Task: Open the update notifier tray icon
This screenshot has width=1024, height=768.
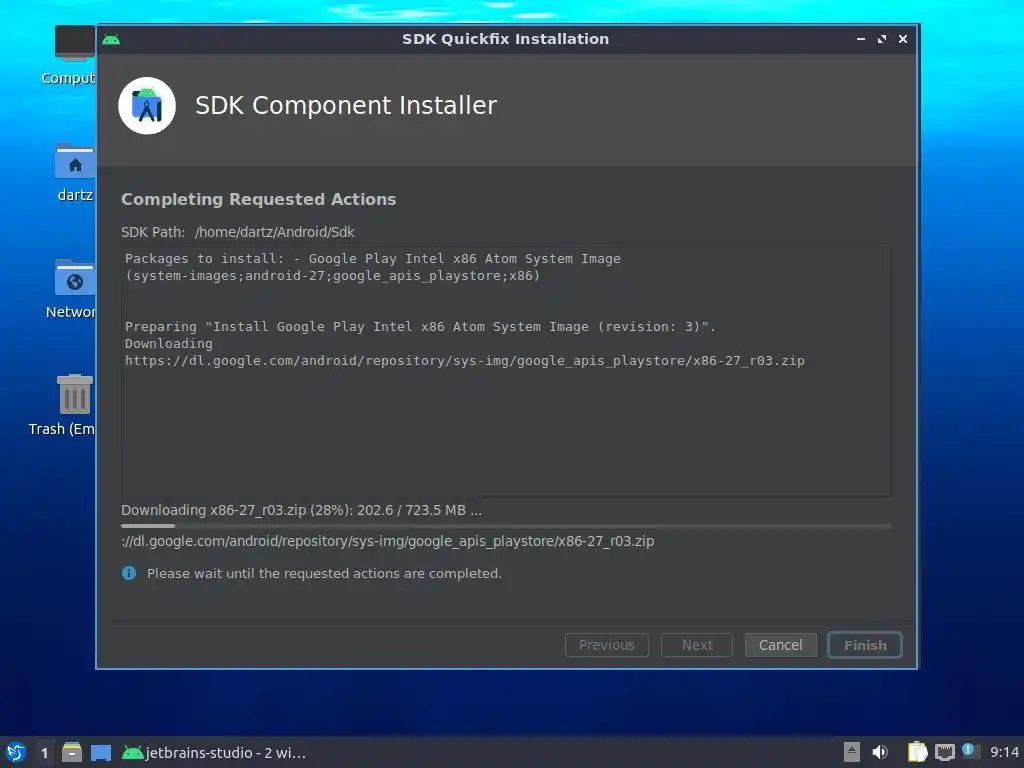Action: (970, 751)
